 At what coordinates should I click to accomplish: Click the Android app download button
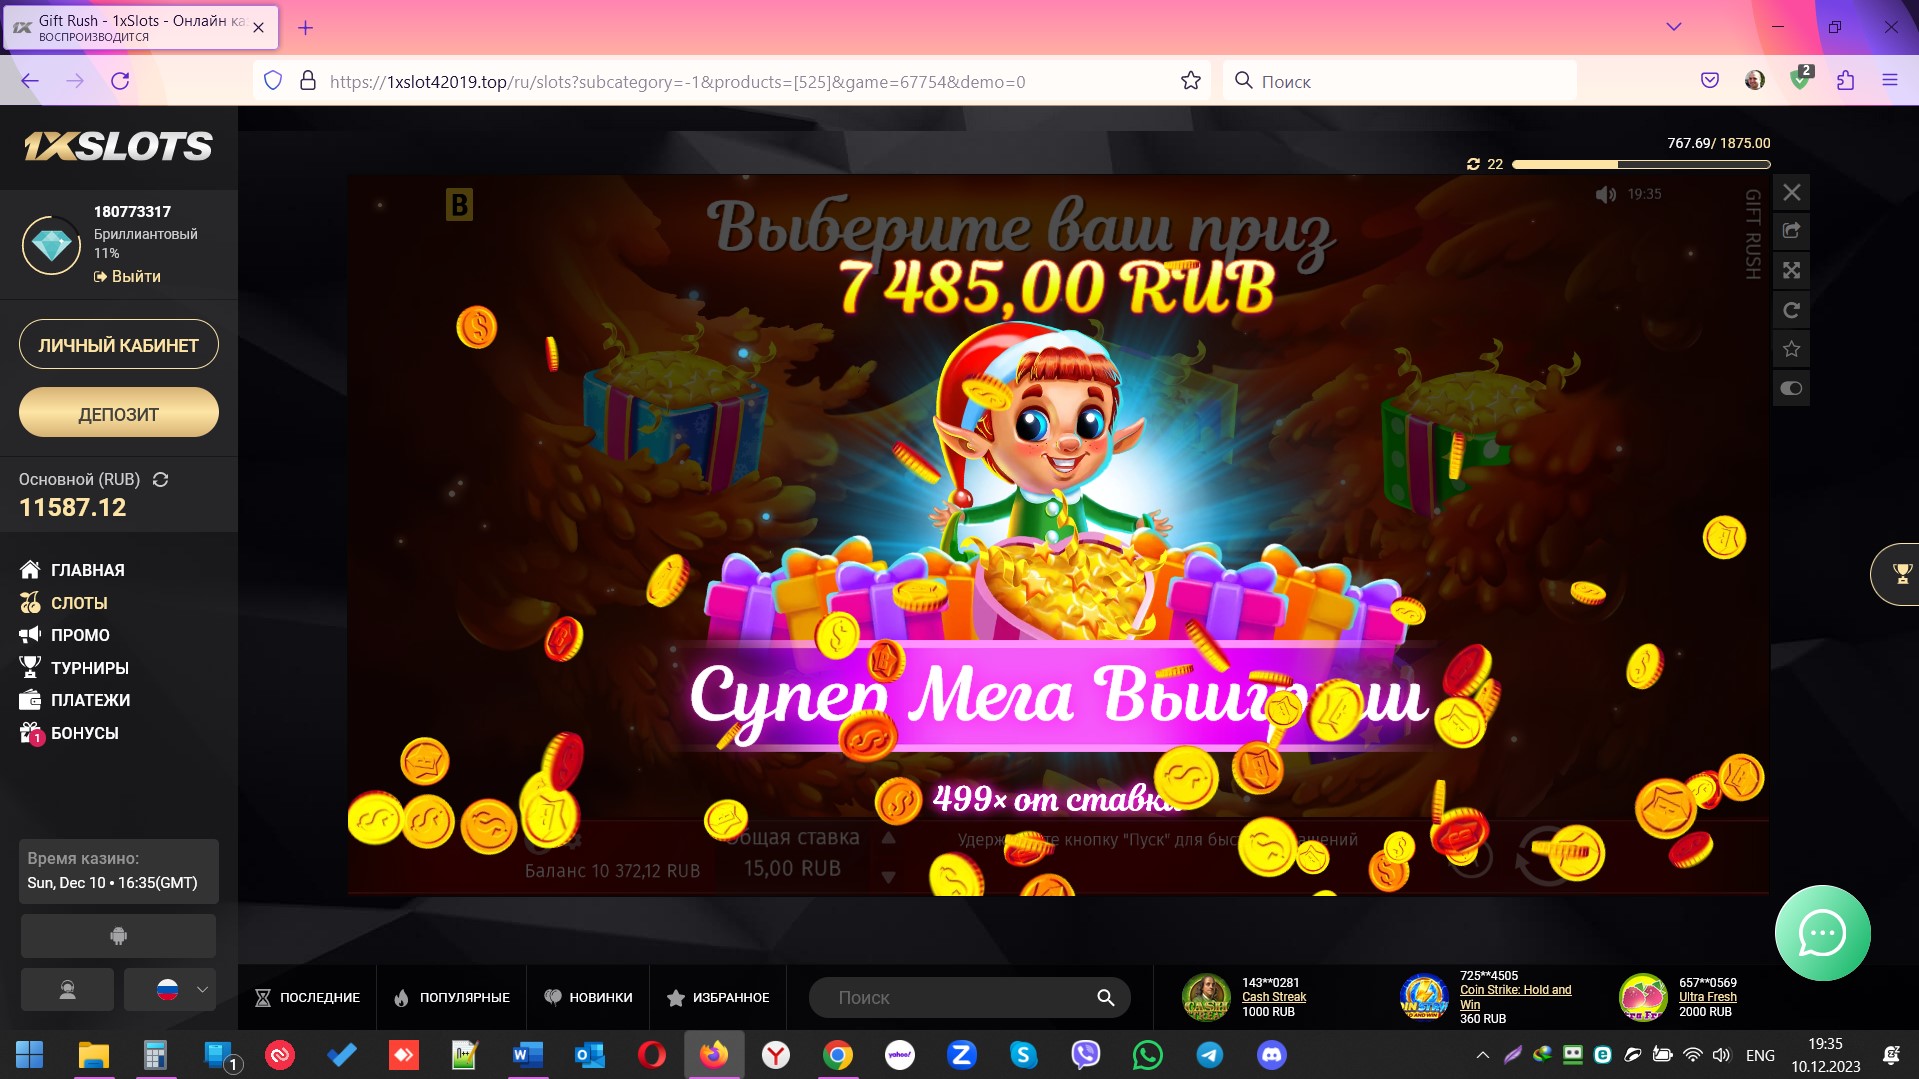[118, 936]
